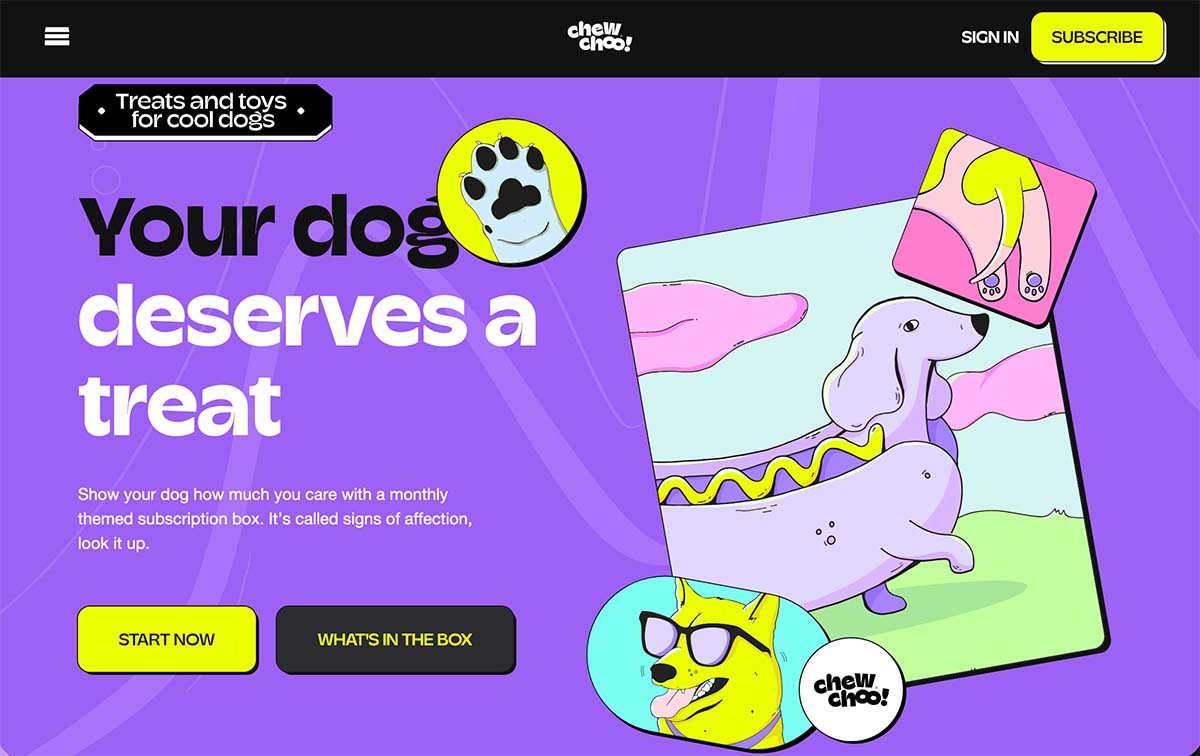The image size is (1200, 756).
Task: Click the white 'treat' headline word
Action: coord(180,403)
